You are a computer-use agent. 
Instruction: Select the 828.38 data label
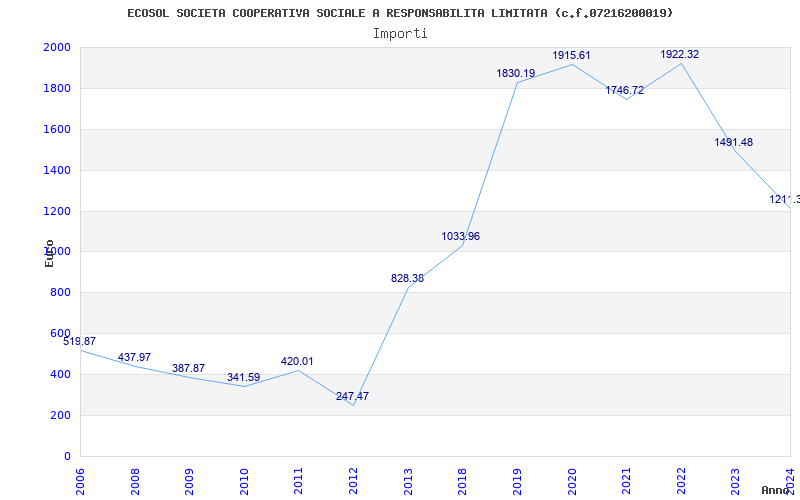[x=407, y=279]
